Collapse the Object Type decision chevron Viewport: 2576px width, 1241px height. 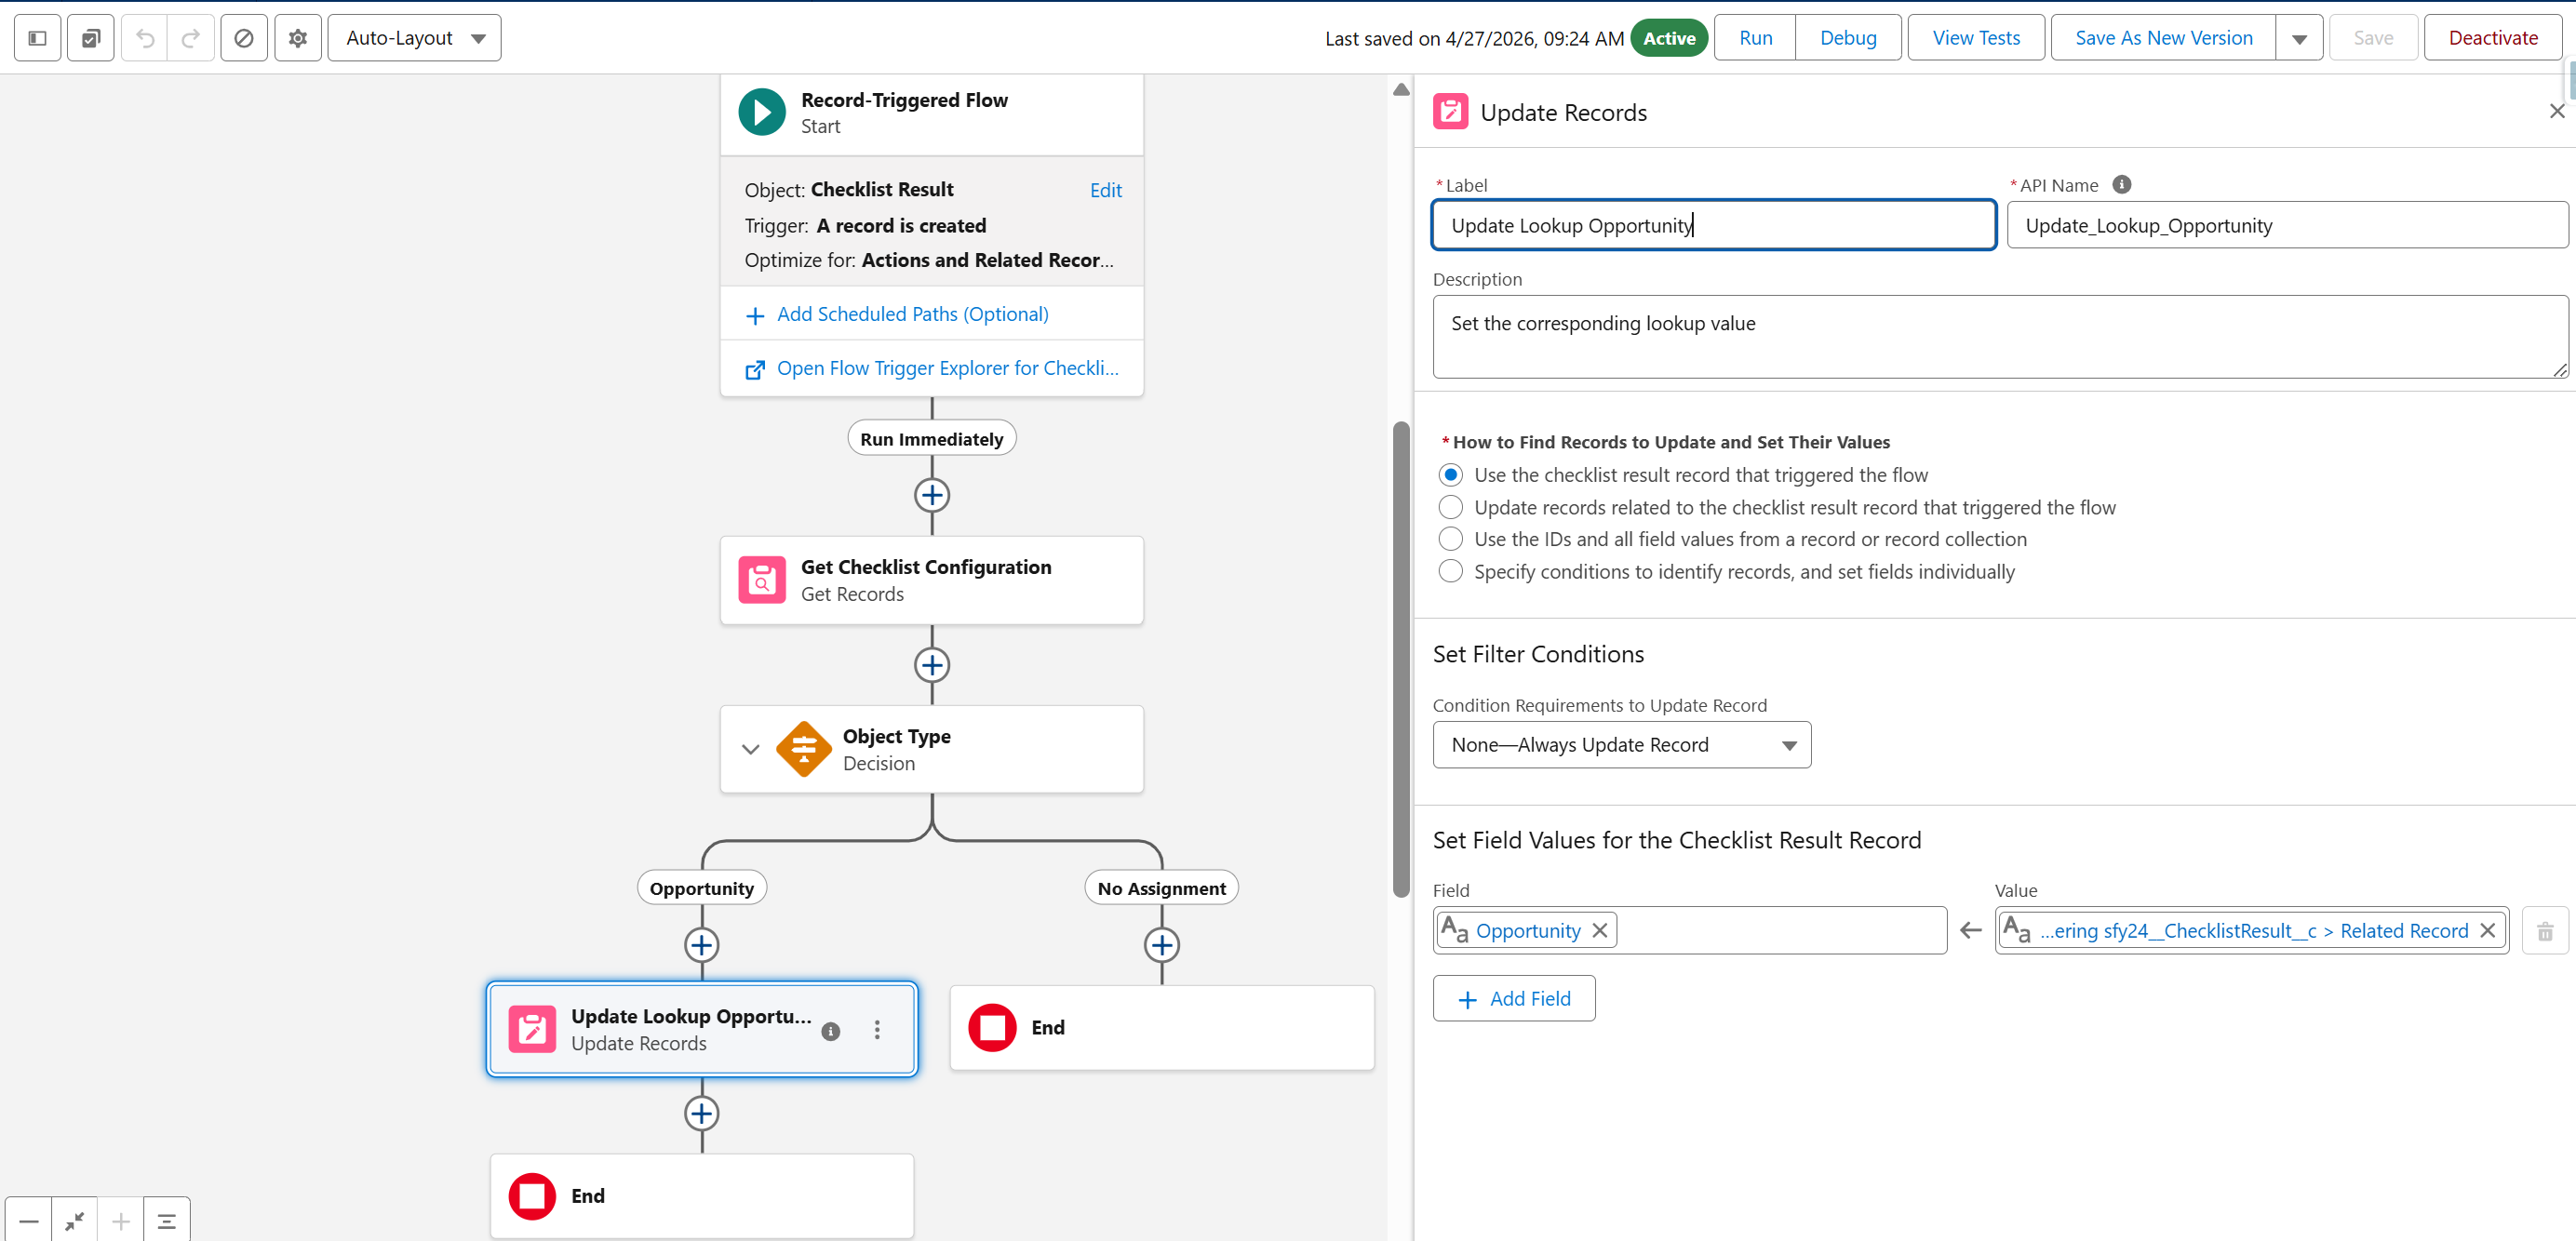pyautogui.click(x=751, y=749)
